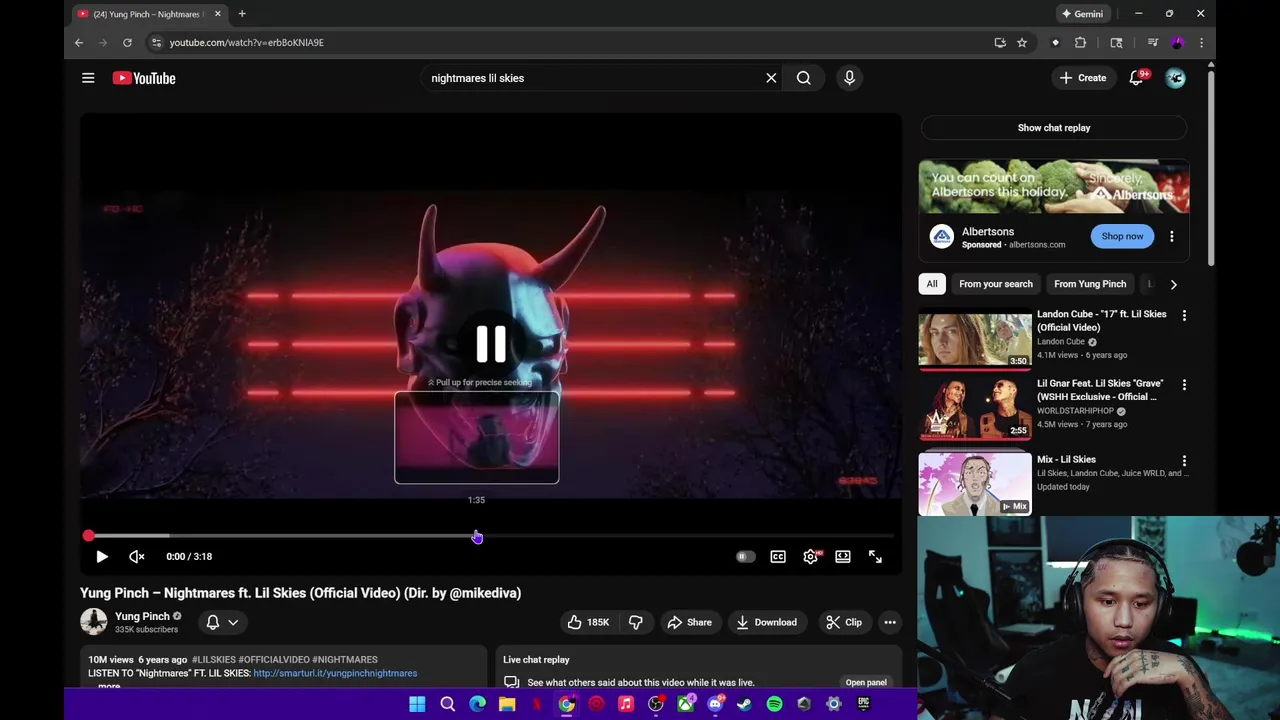Open a new browser tab
The width and height of the screenshot is (1280, 720).
point(242,14)
